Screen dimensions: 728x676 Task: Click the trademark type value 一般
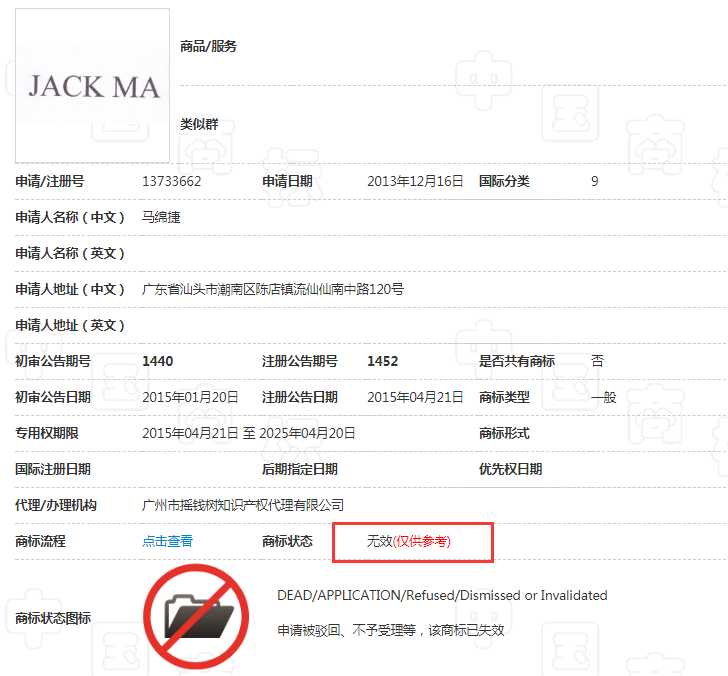603,397
